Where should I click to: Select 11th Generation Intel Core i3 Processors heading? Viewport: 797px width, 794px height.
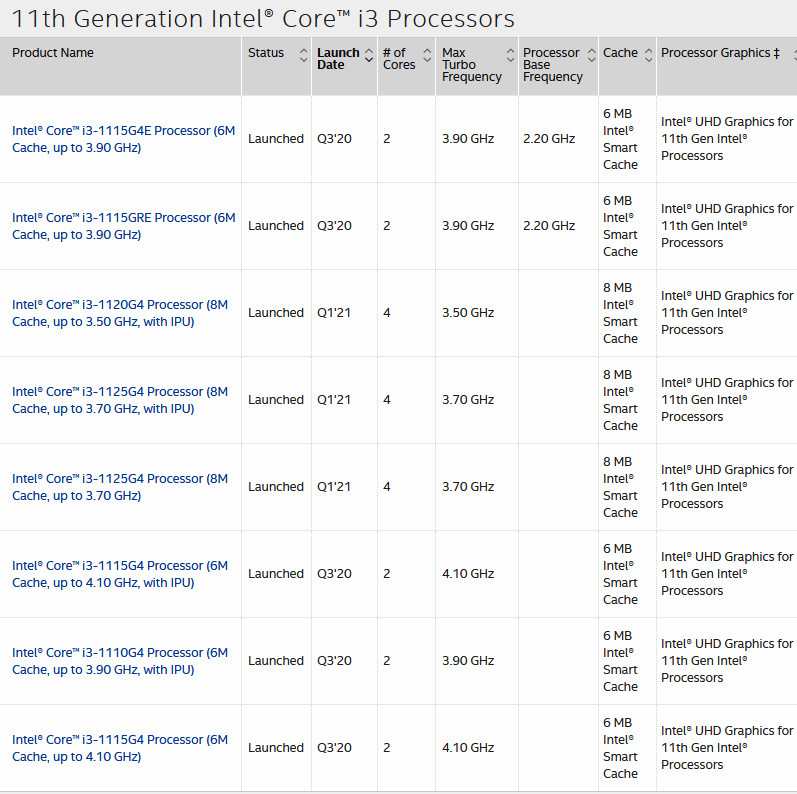click(x=263, y=19)
